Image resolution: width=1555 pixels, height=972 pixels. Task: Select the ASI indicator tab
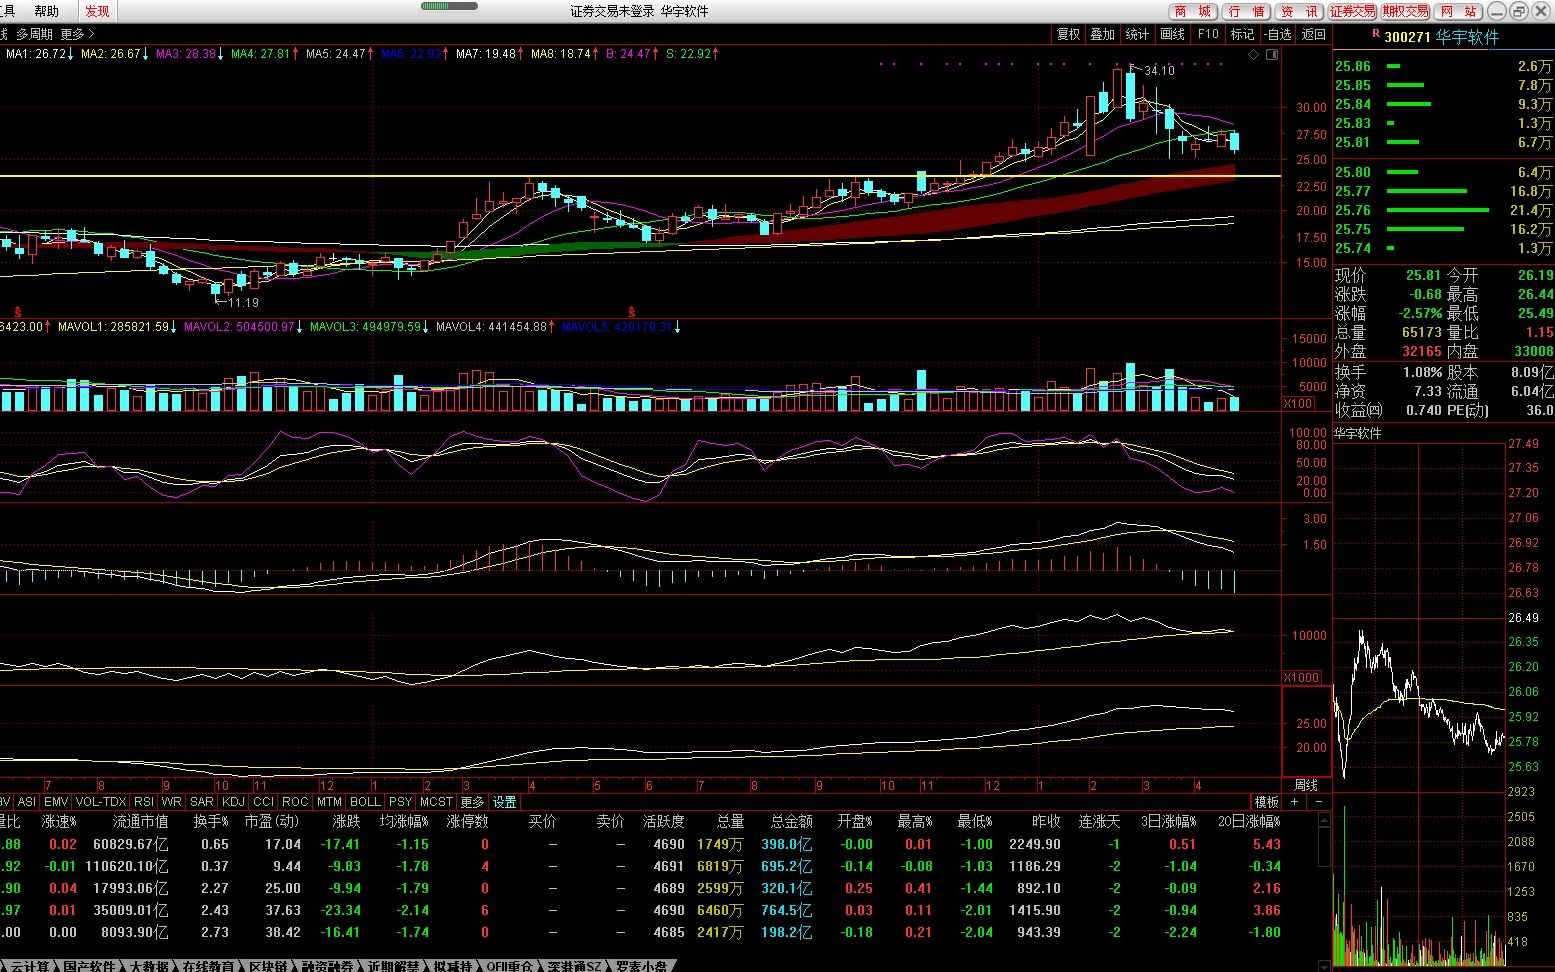tap(27, 802)
